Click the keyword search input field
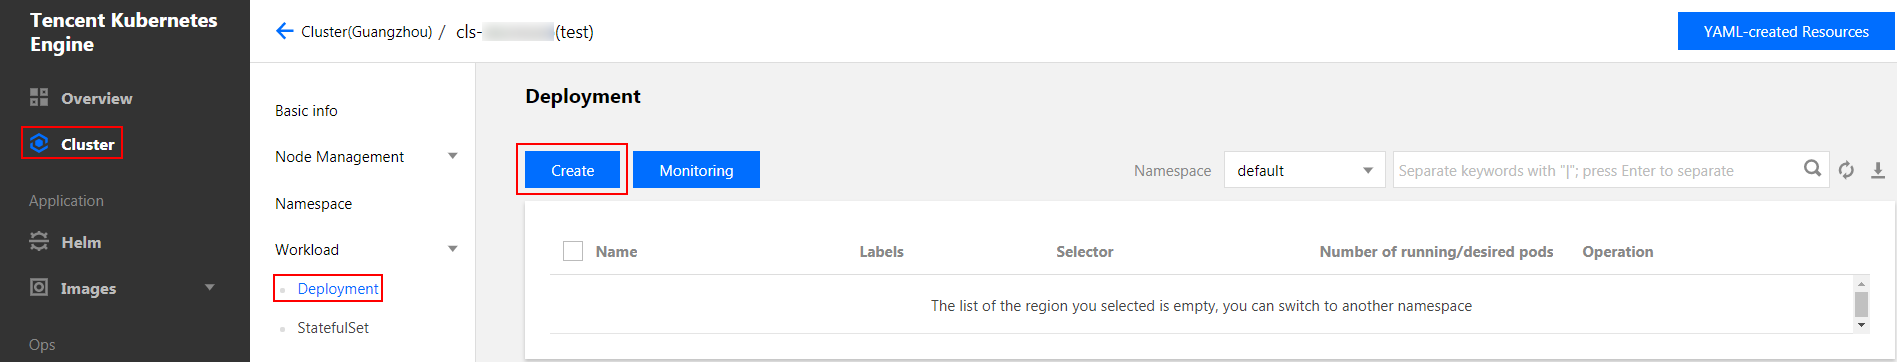 pyautogui.click(x=1598, y=170)
